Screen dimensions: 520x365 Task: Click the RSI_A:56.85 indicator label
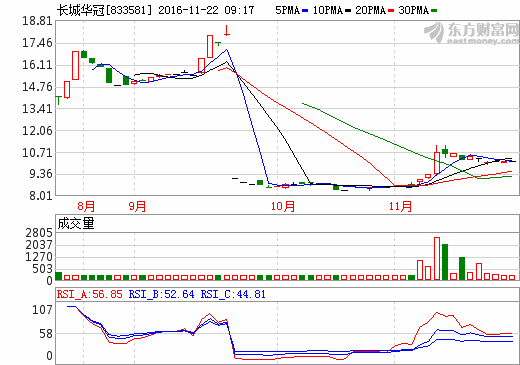tap(90, 294)
